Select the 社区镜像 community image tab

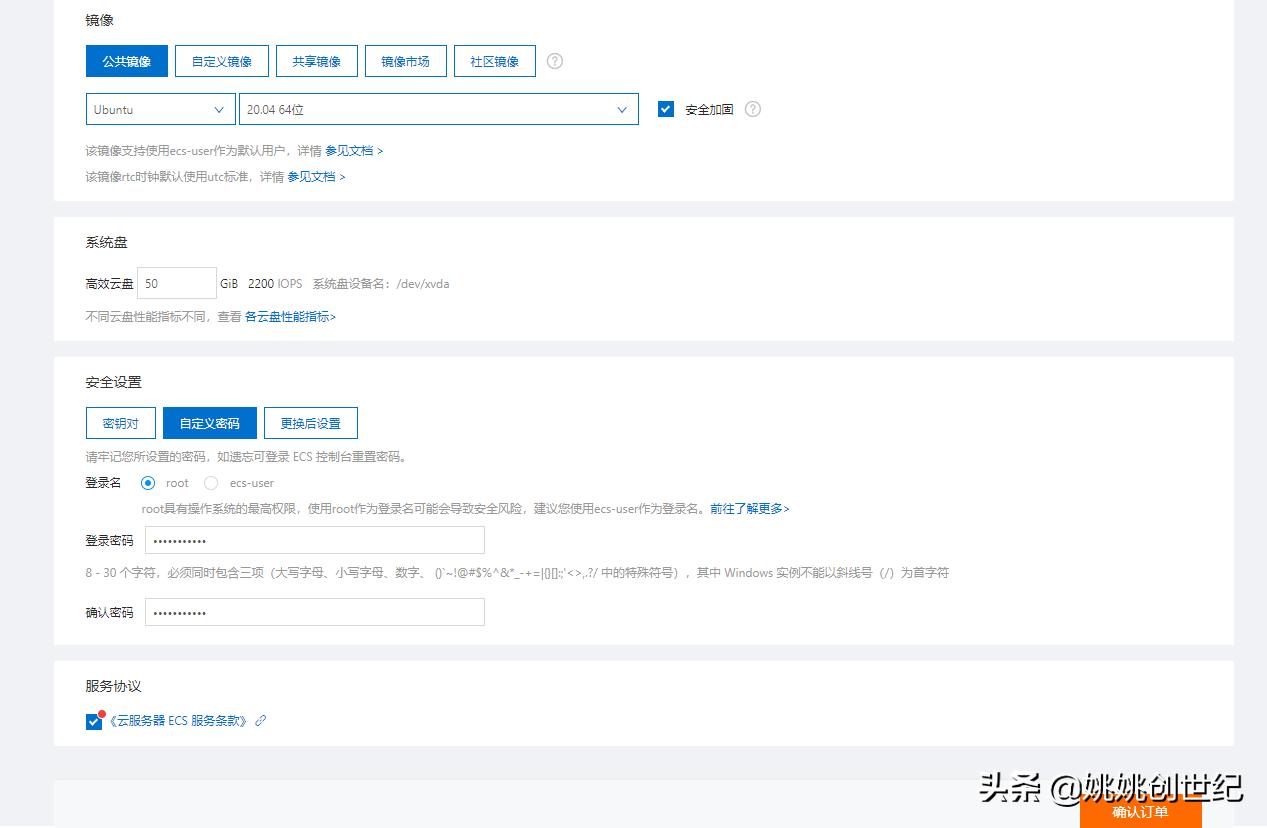[494, 61]
